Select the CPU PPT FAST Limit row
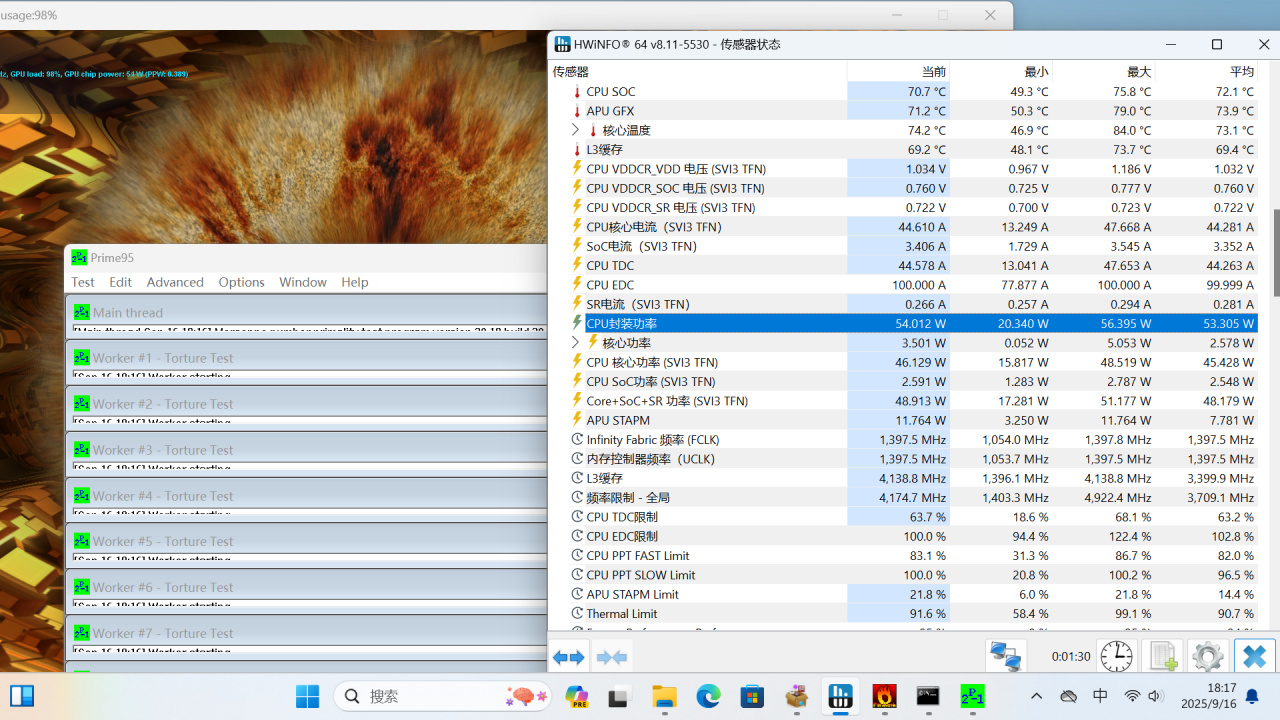Image resolution: width=1280 pixels, height=720 pixels. click(x=903, y=555)
